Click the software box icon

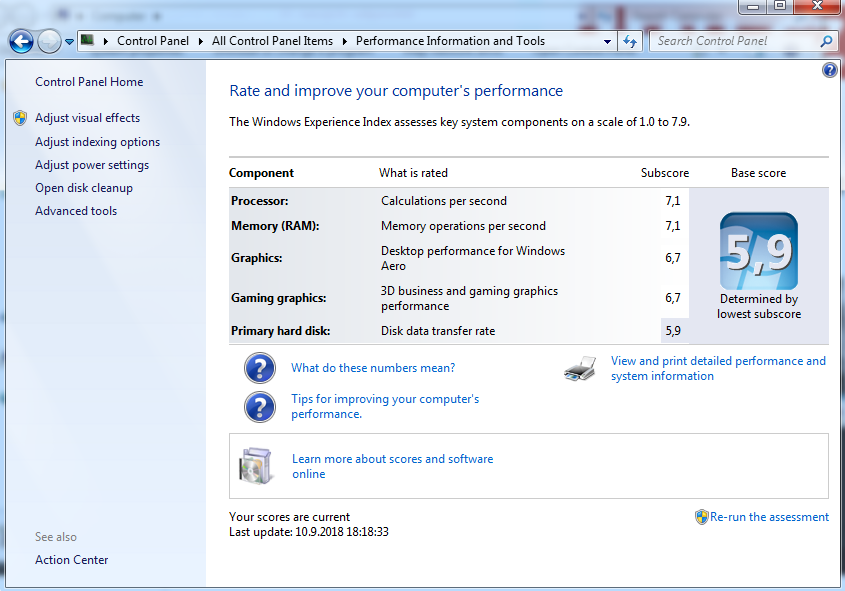[x=255, y=466]
